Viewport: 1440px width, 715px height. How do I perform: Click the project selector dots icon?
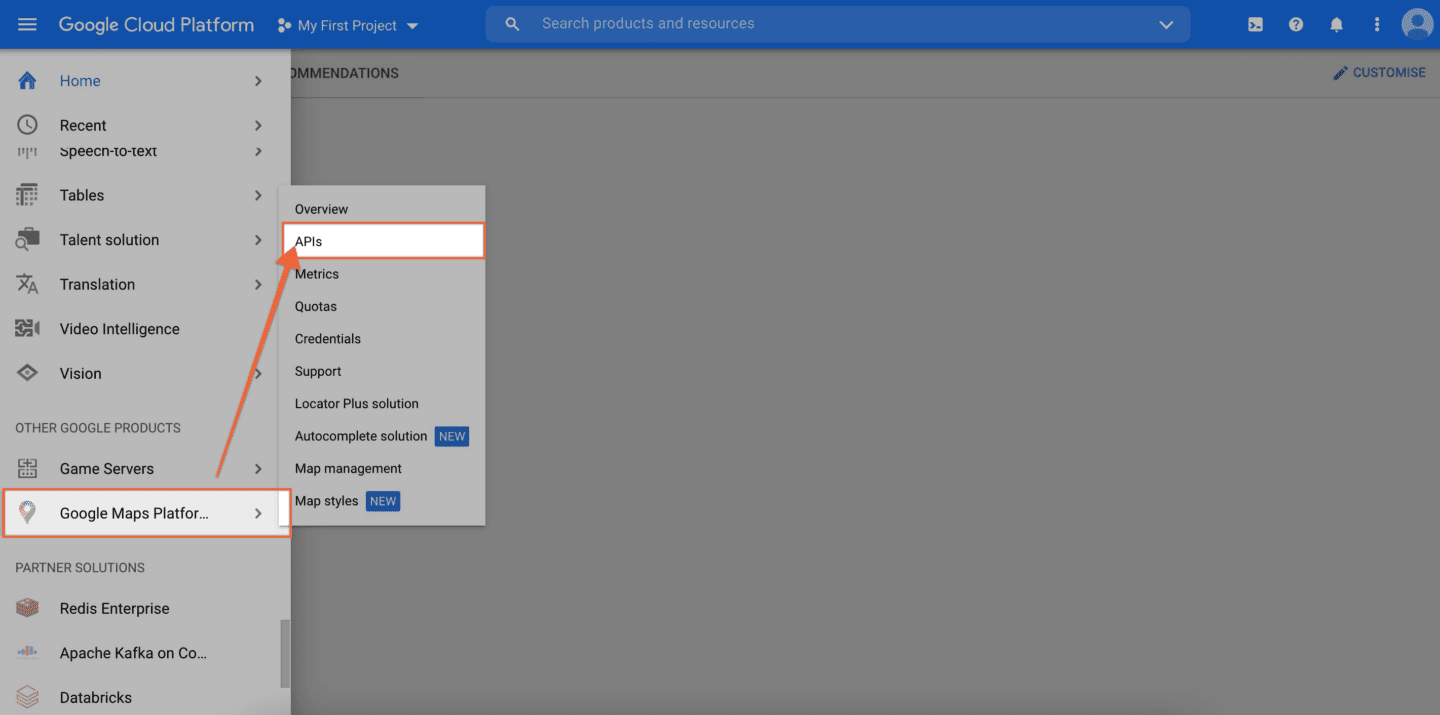click(284, 25)
